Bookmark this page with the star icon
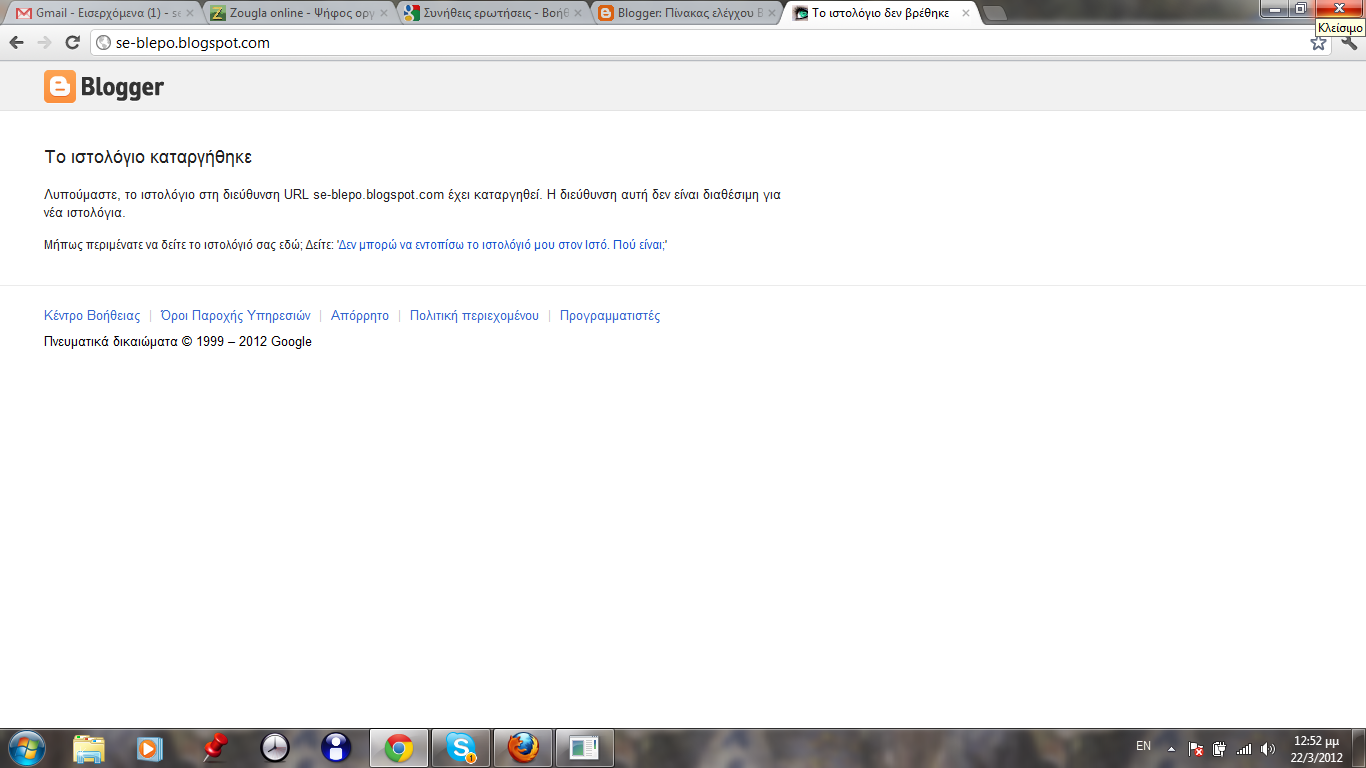The height and width of the screenshot is (768, 1366). pyautogui.click(x=1318, y=43)
